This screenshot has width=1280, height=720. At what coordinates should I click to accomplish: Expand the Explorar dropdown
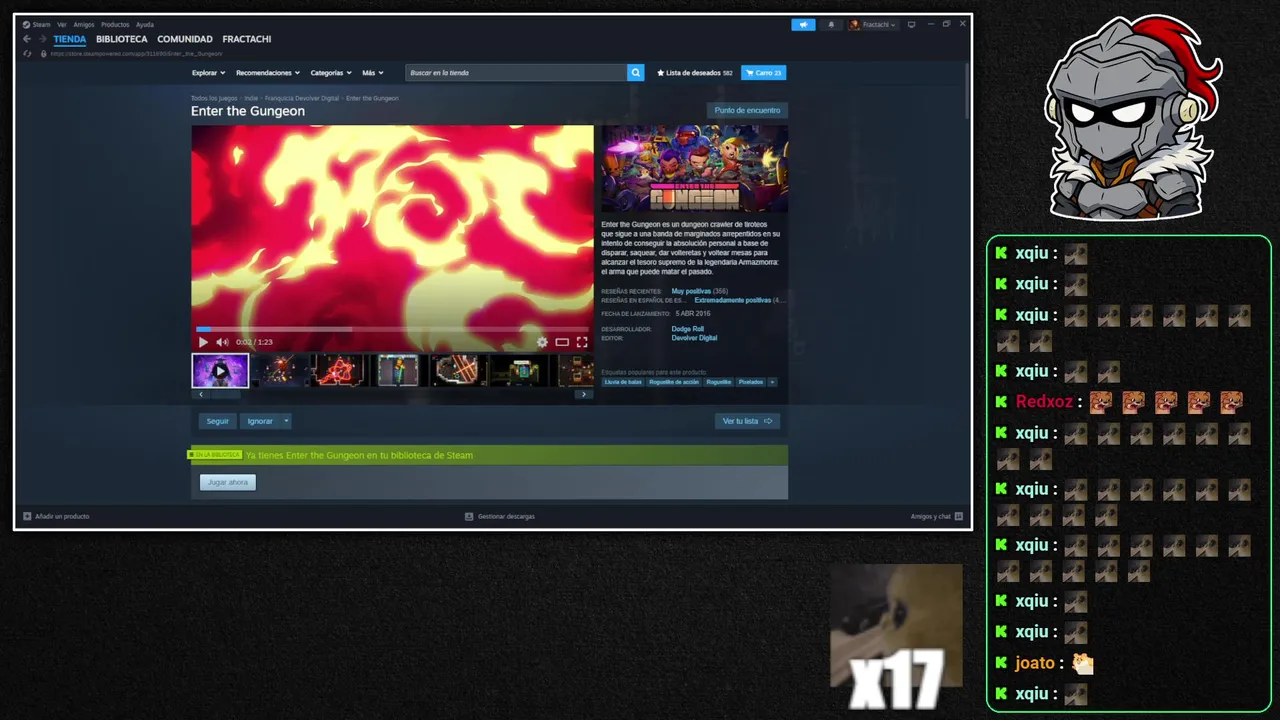[208, 73]
